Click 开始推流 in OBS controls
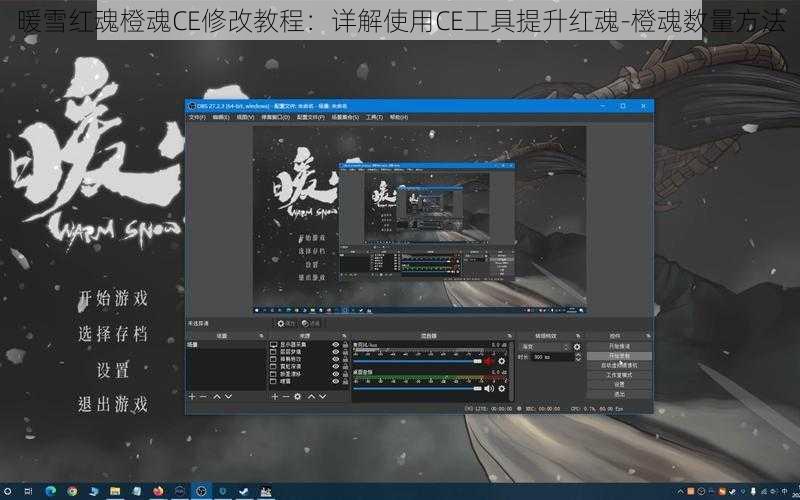The width and height of the screenshot is (800, 500). pyautogui.click(x=619, y=346)
